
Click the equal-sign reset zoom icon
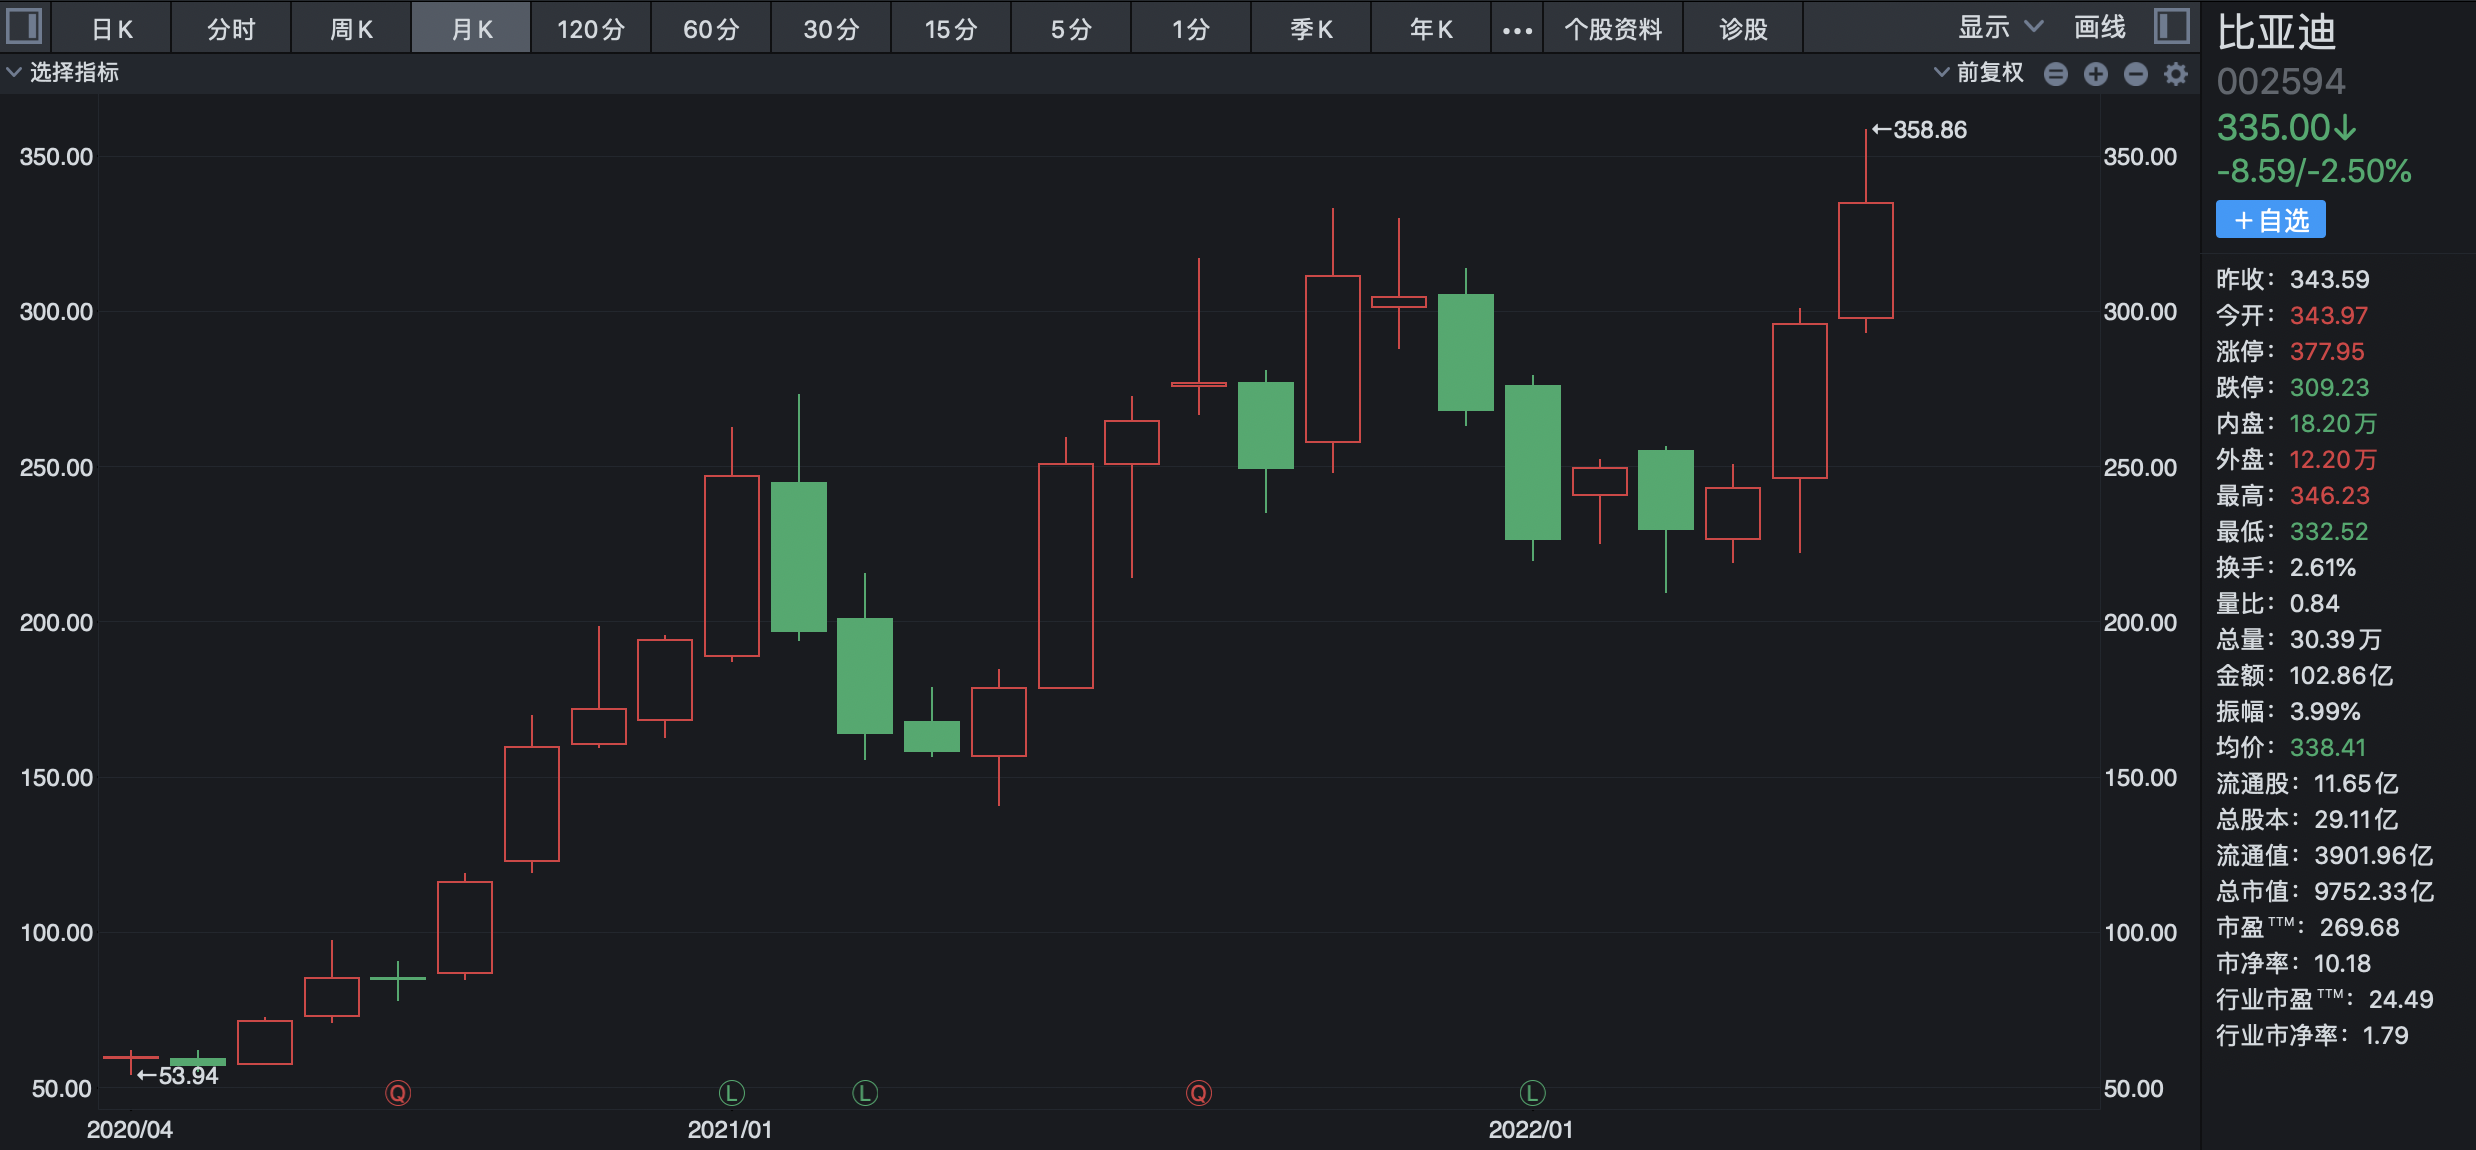coord(2056,74)
